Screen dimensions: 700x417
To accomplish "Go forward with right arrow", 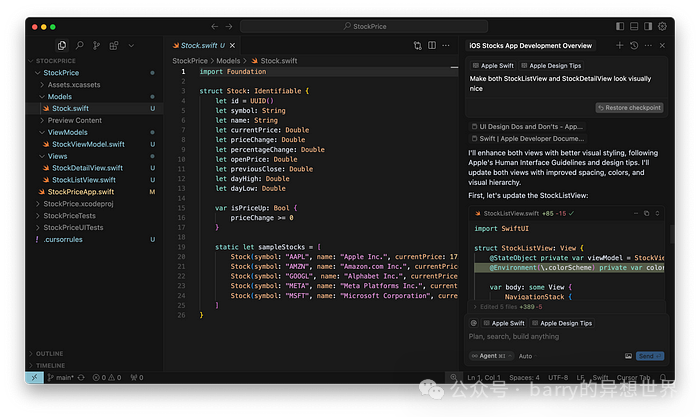I will tap(229, 26).
